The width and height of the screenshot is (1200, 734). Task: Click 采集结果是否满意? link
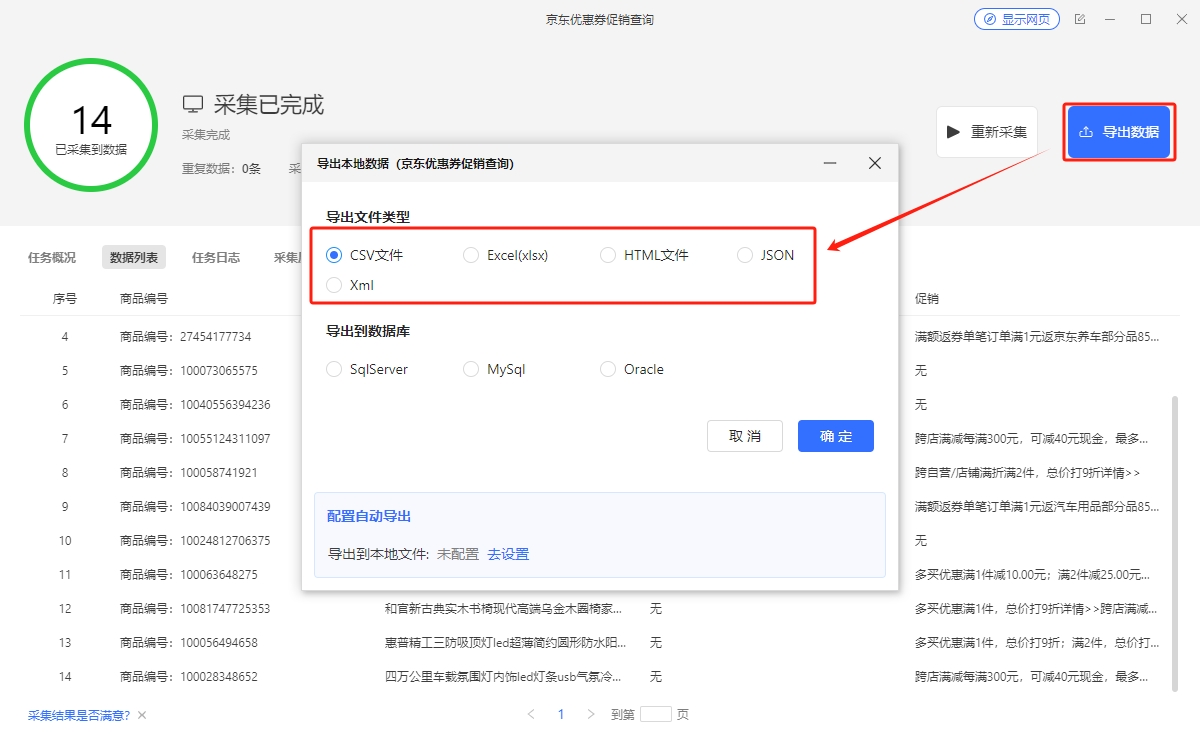pos(78,715)
